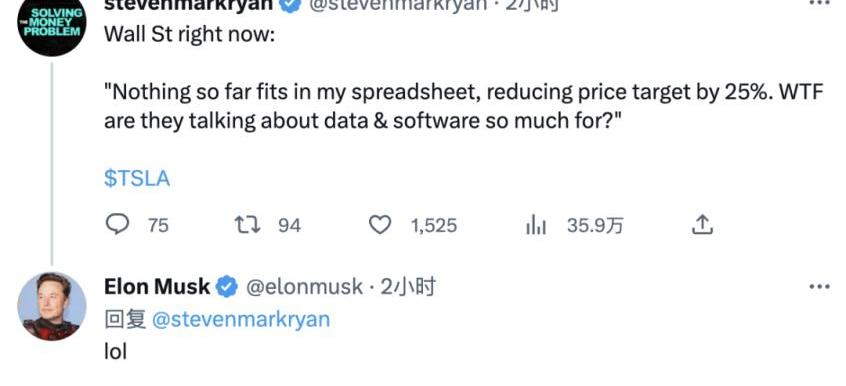Open the $TSLA cashtag link
Screen dimensions: 846x386
pos(137,179)
